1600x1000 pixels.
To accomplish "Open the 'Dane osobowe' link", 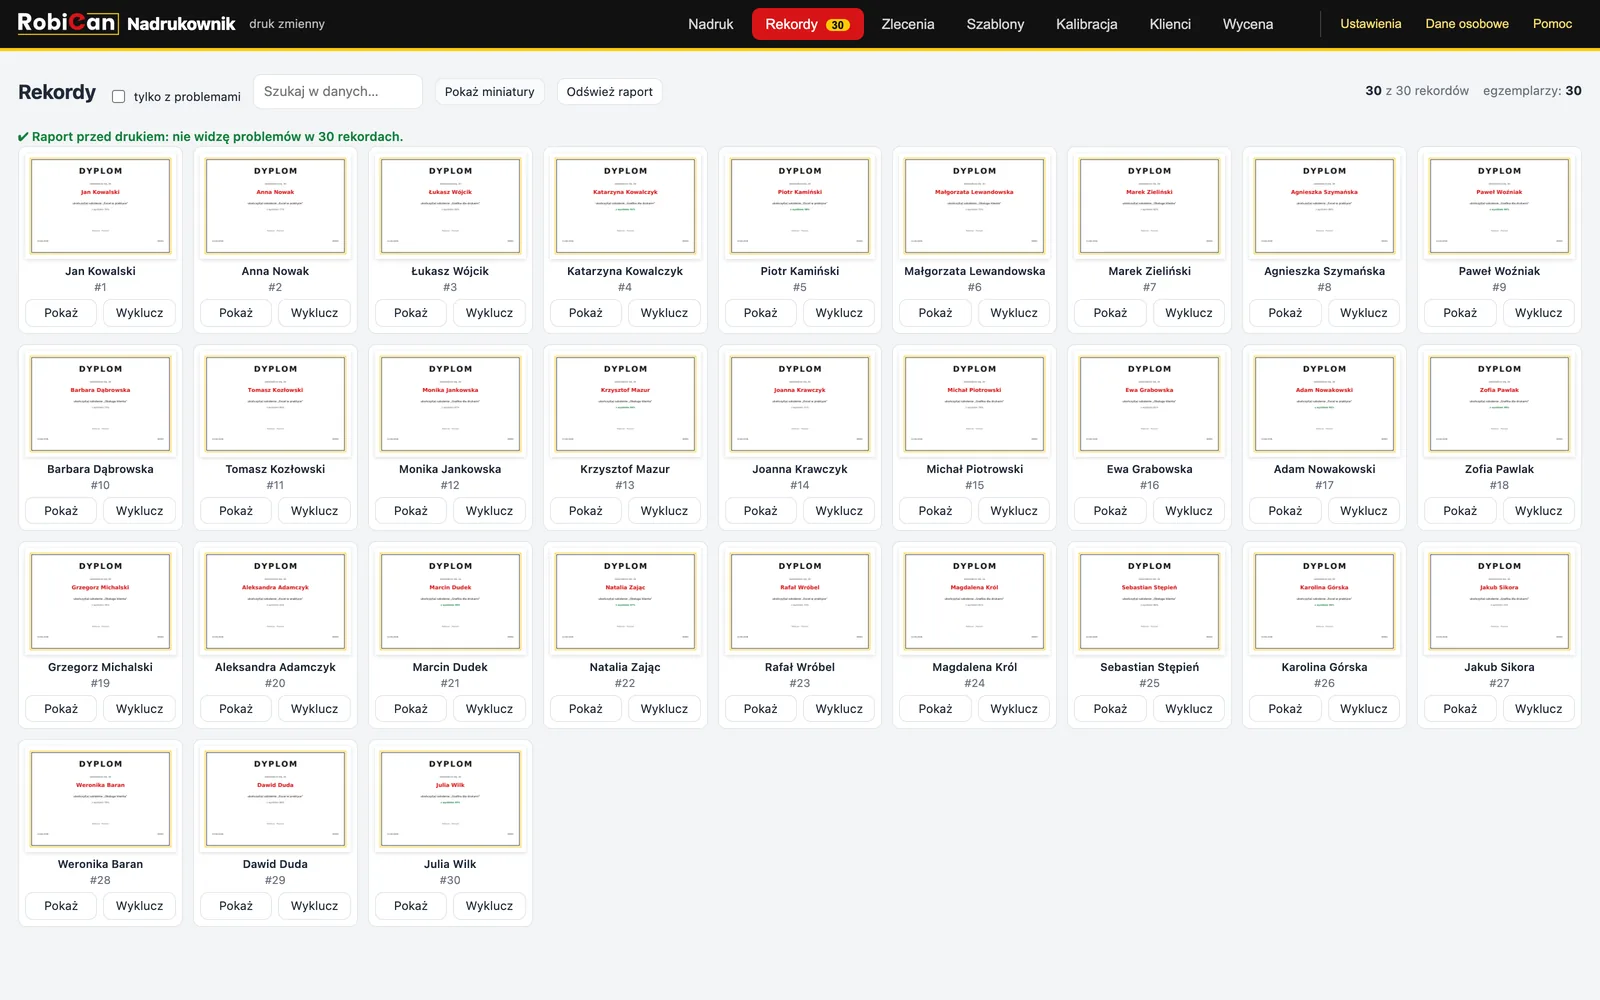I will pyautogui.click(x=1467, y=24).
